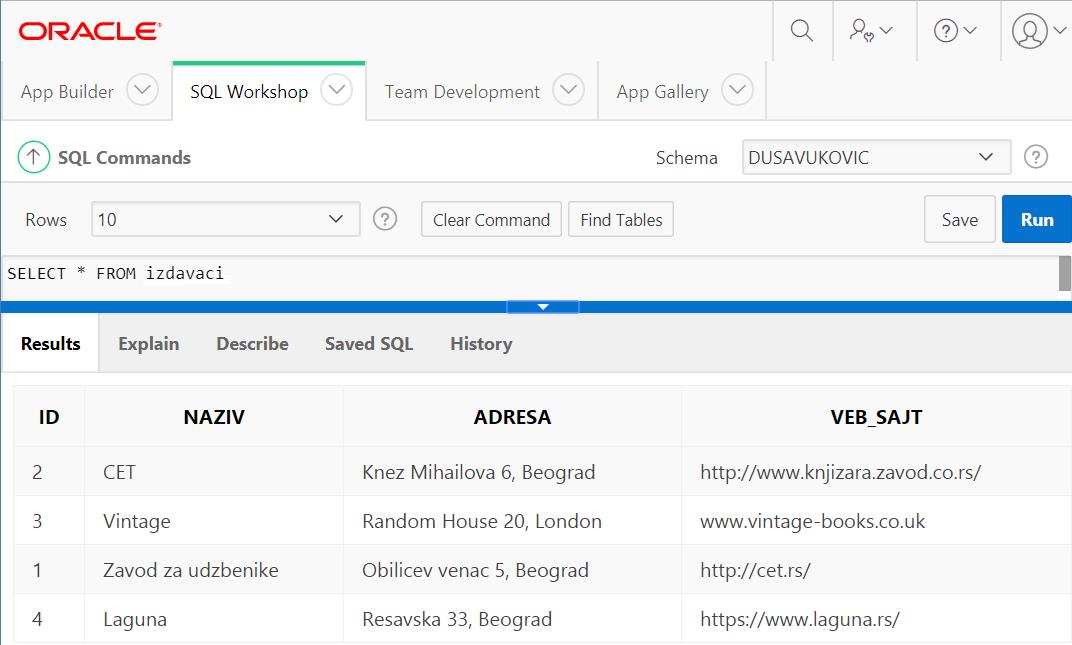The width and height of the screenshot is (1072, 645).
Task: Expand the SQL Workshop dropdown arrow
Action: [337, 91]
